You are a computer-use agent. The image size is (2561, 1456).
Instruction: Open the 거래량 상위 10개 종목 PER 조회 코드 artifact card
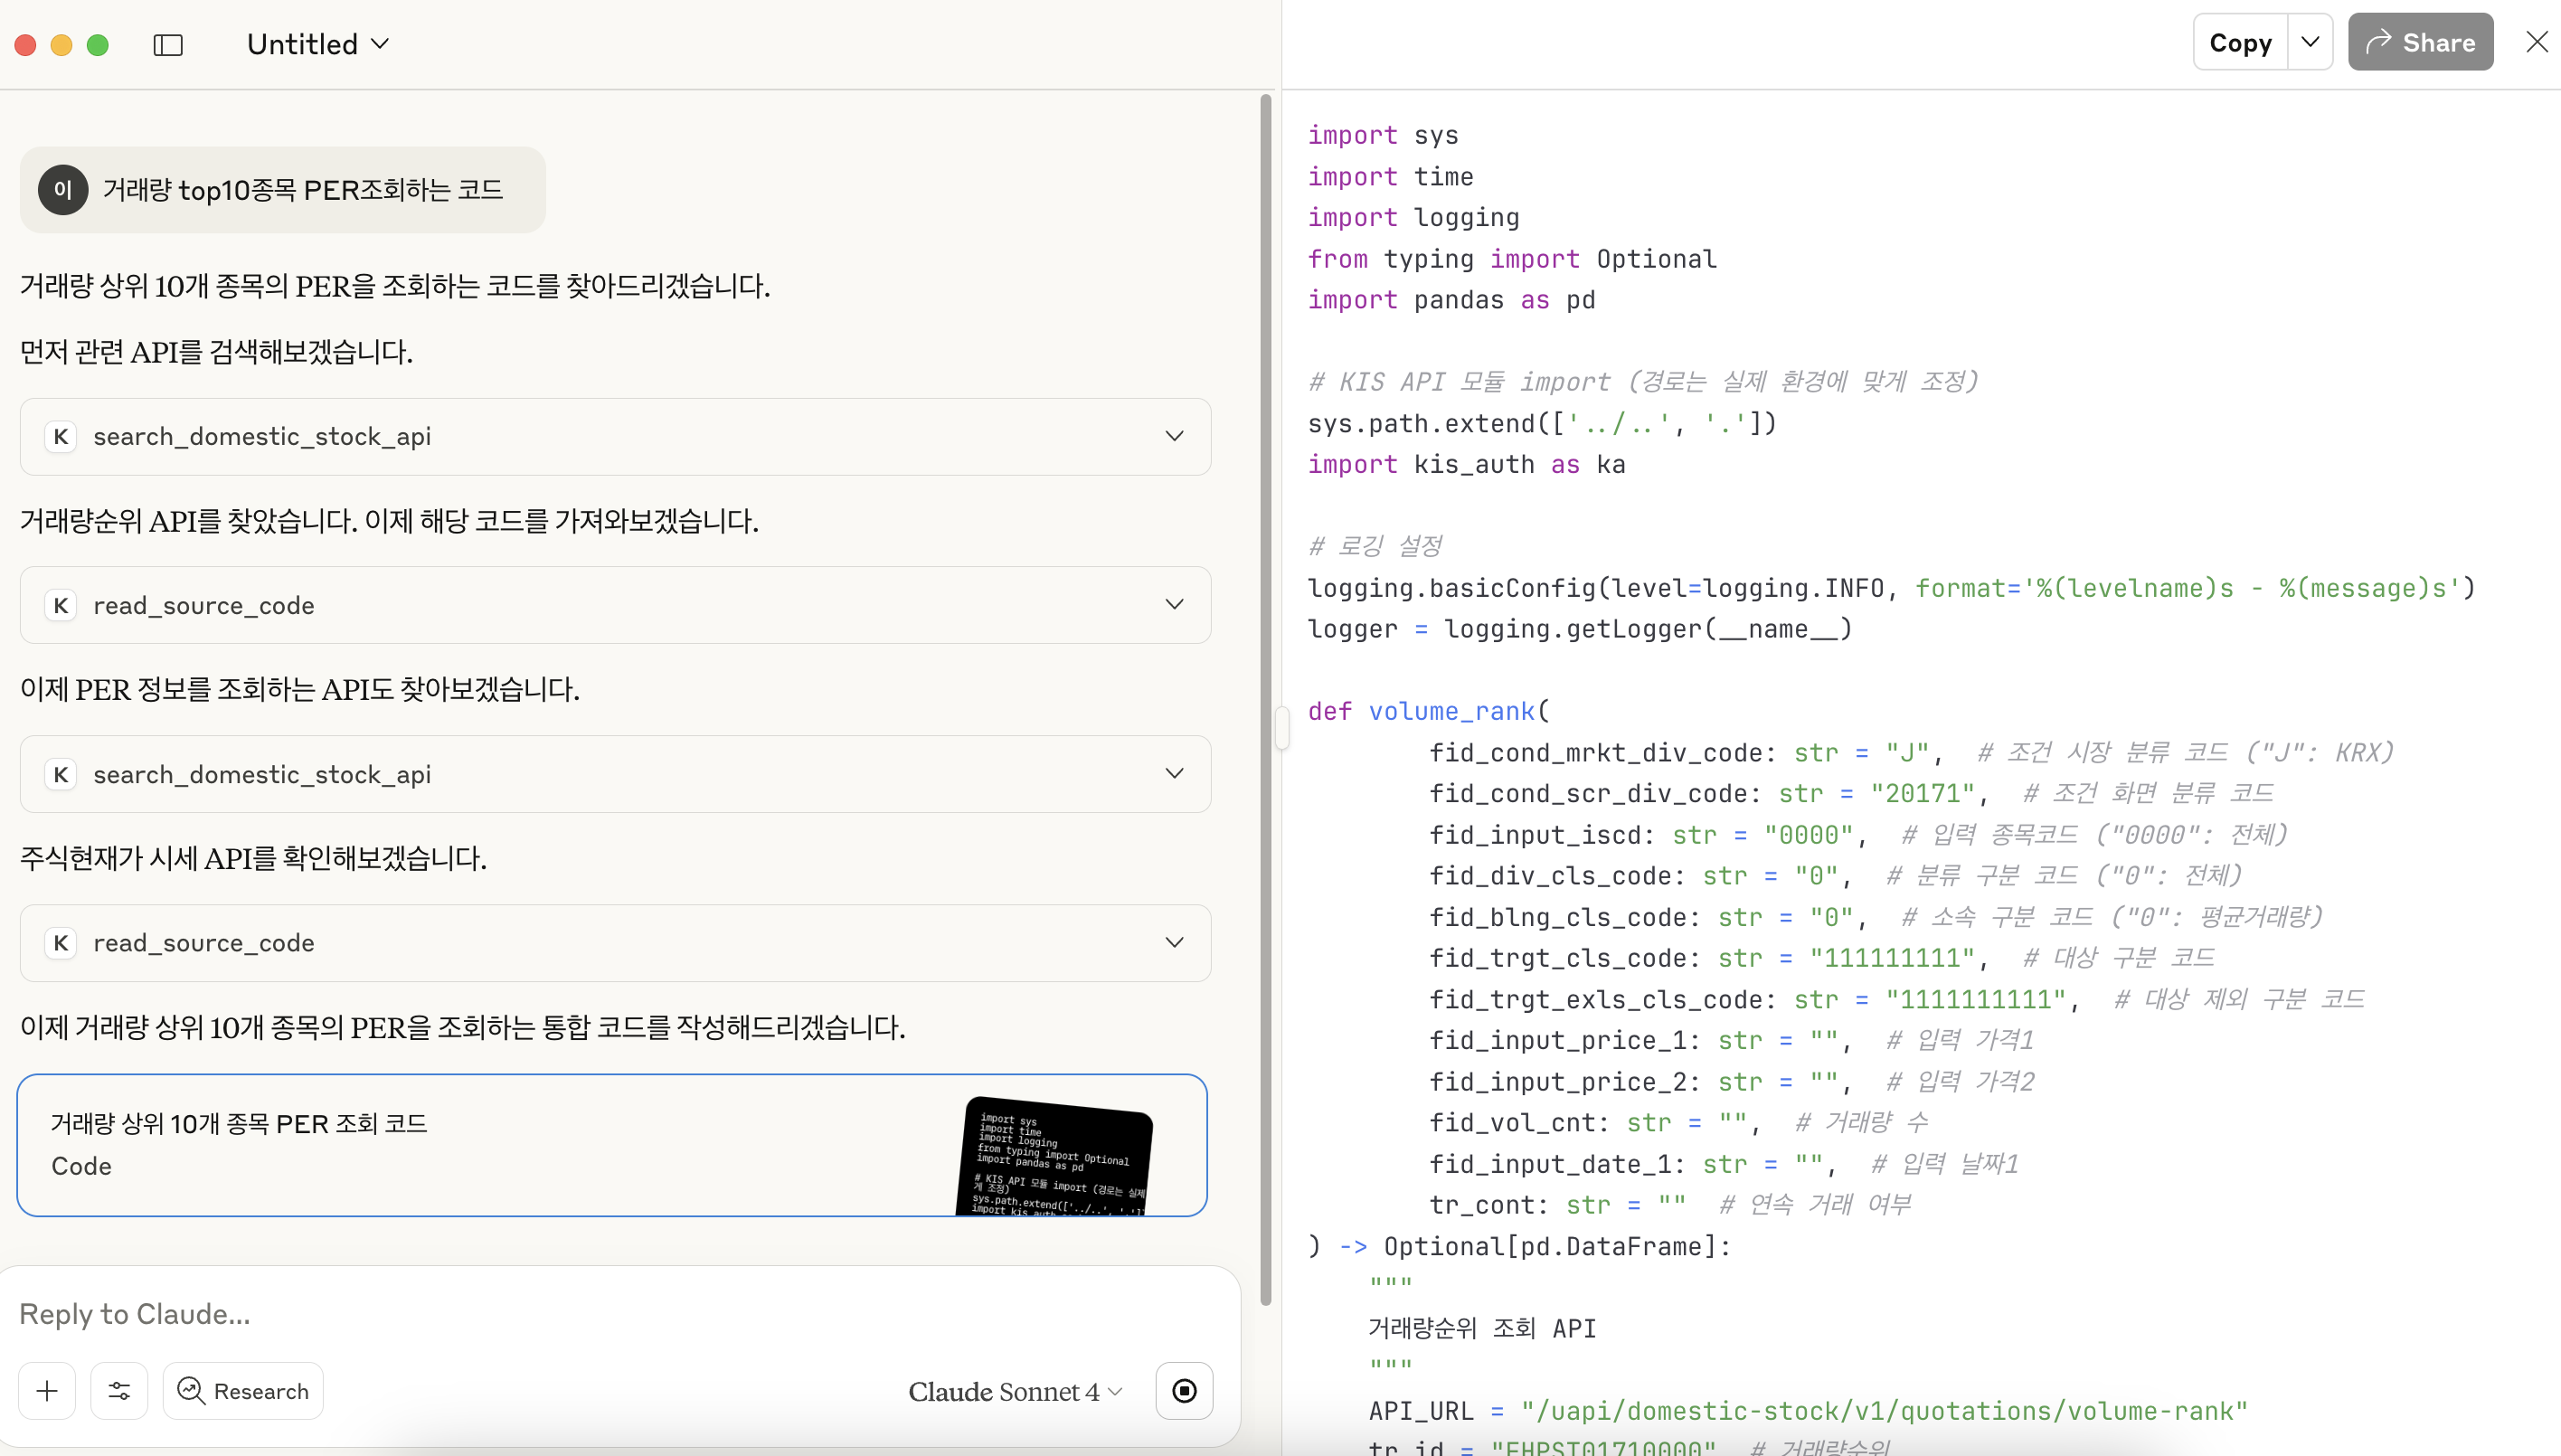(612, 1145)
